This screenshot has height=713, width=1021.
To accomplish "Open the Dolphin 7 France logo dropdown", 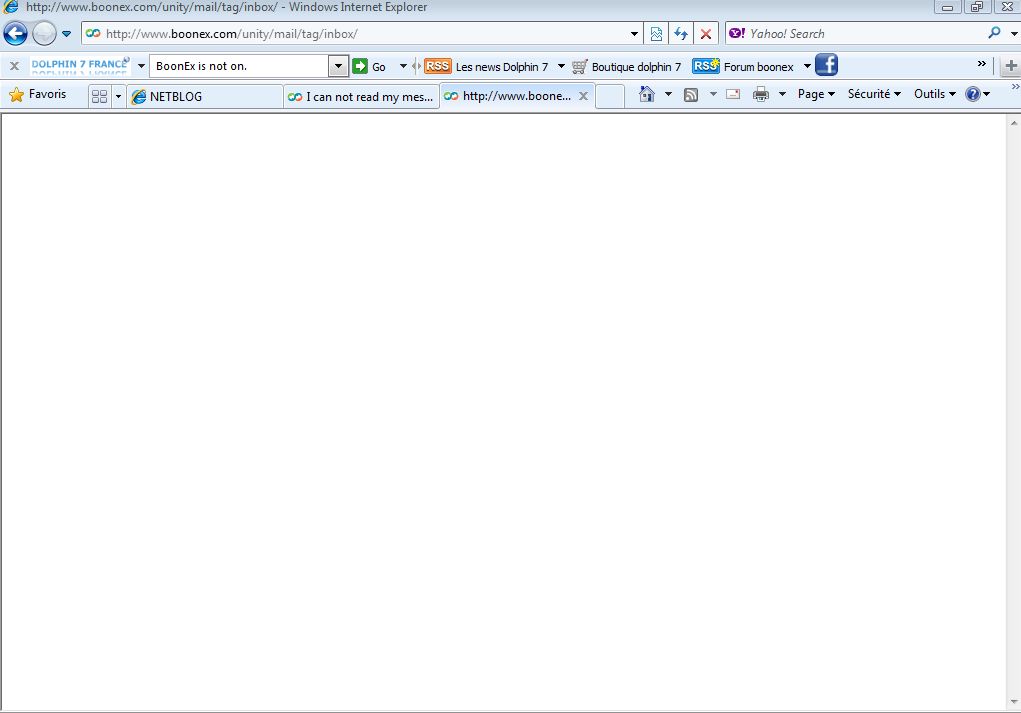I will [x=141, y=66].
